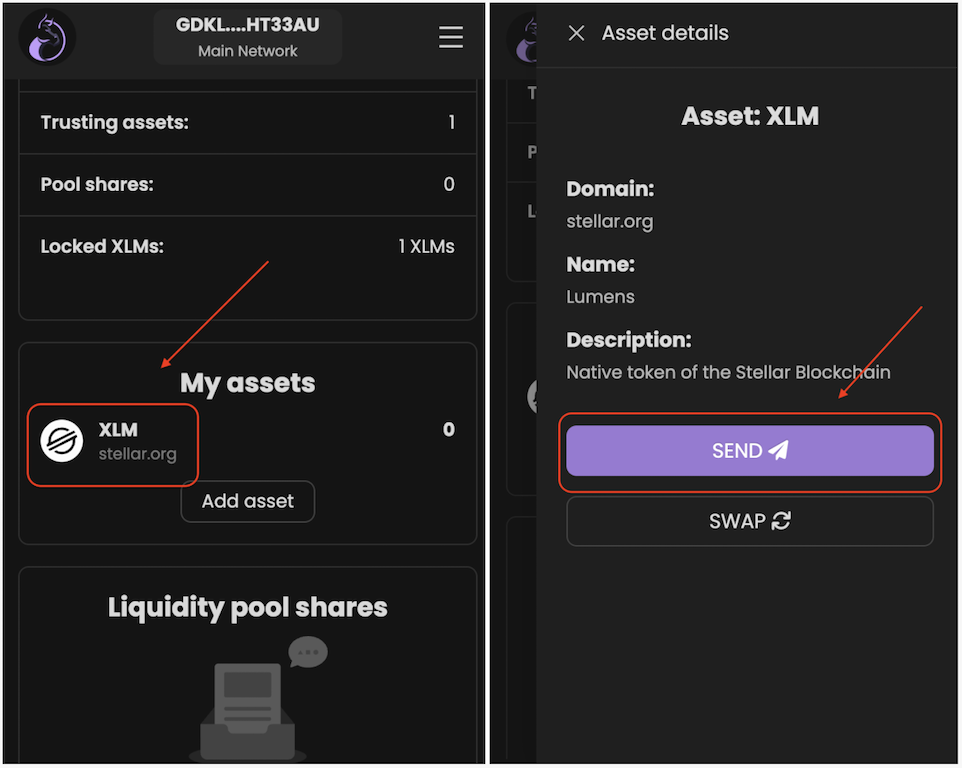Click the Trusting assets row
Viewport: 962px width, 768px height.
tap(247, 123)
